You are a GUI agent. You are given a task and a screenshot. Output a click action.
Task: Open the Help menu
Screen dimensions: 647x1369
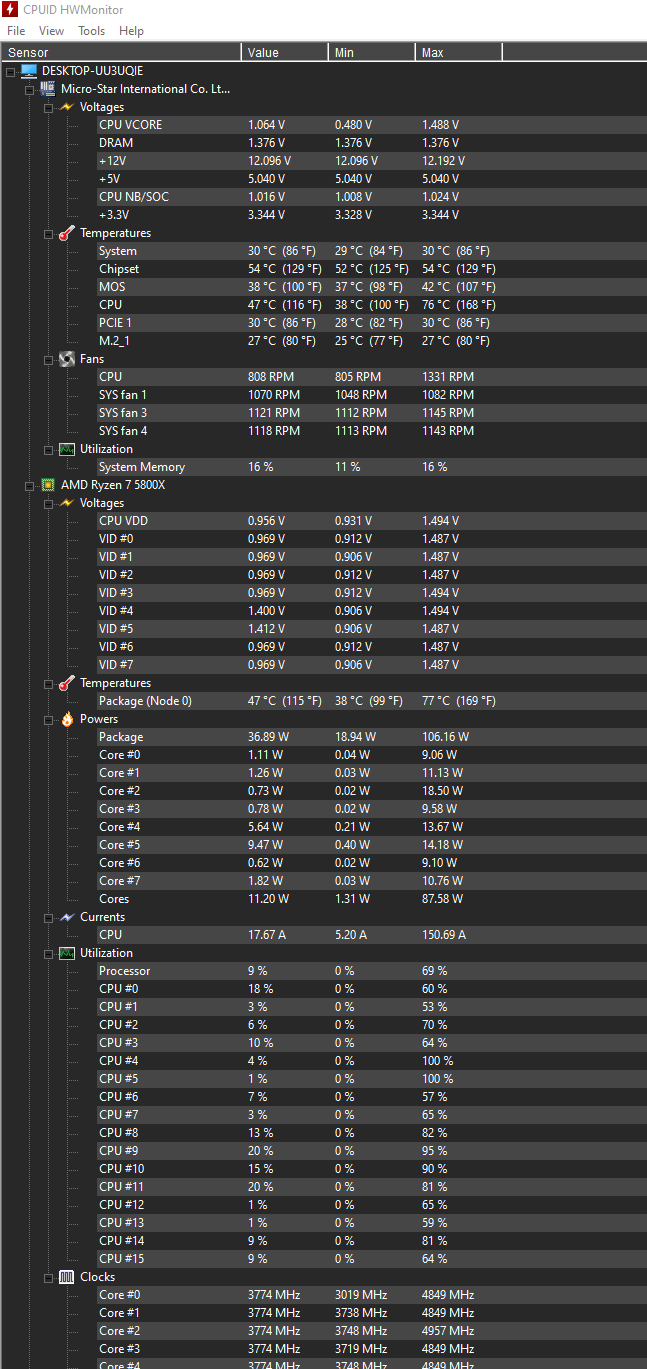131,31
